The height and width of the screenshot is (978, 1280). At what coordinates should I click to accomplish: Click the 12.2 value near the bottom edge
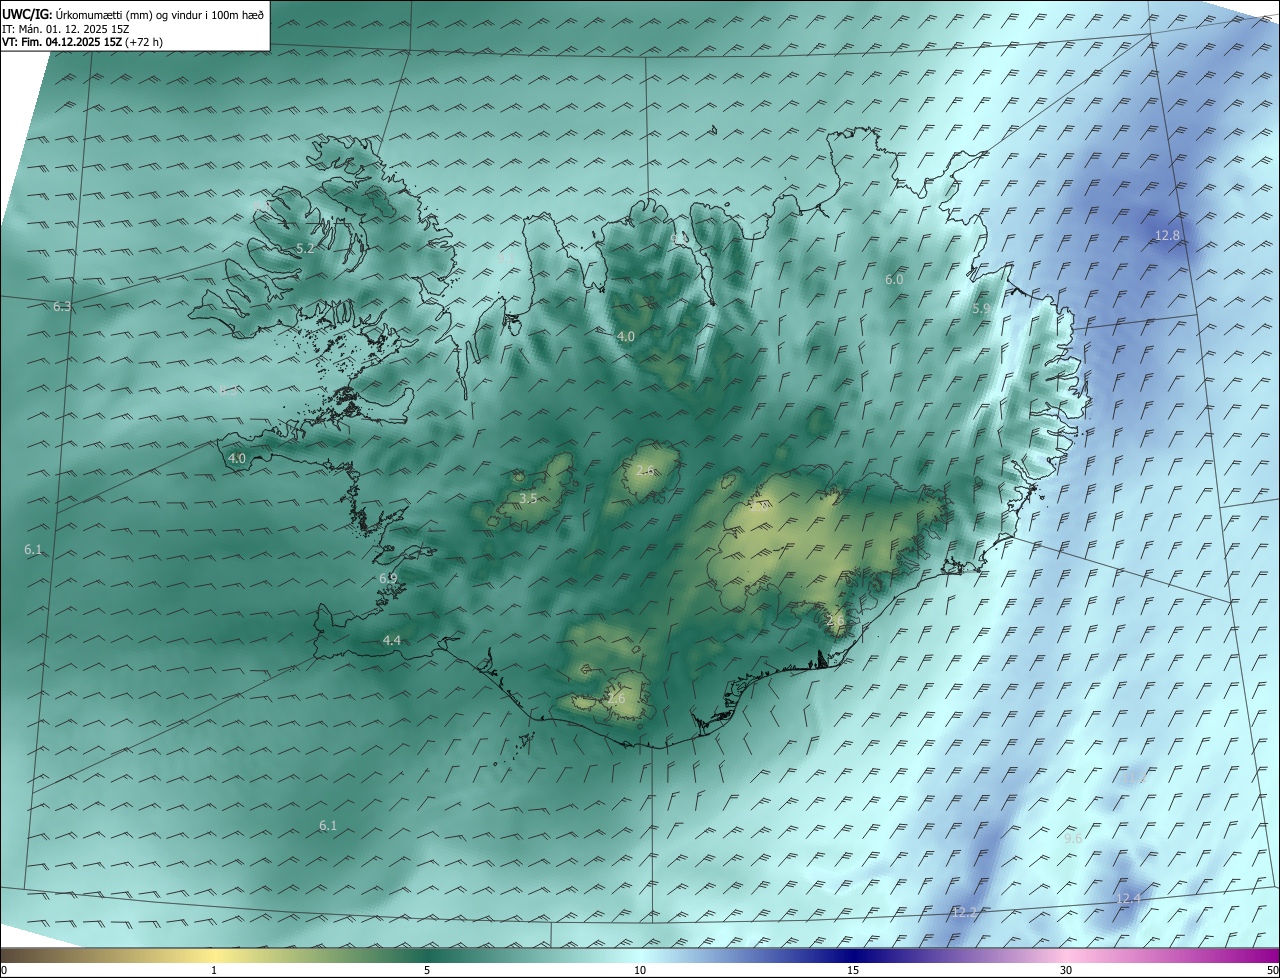964,912
